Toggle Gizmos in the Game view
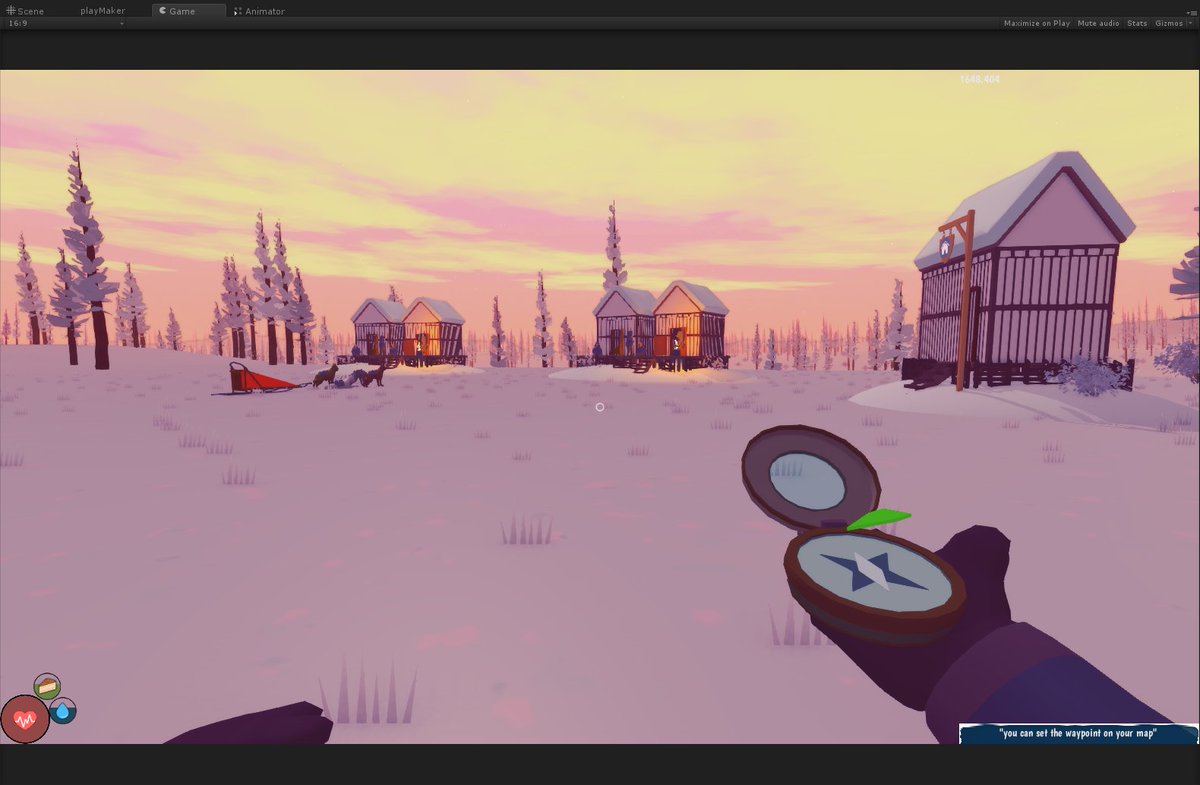 click(1167, 23)
